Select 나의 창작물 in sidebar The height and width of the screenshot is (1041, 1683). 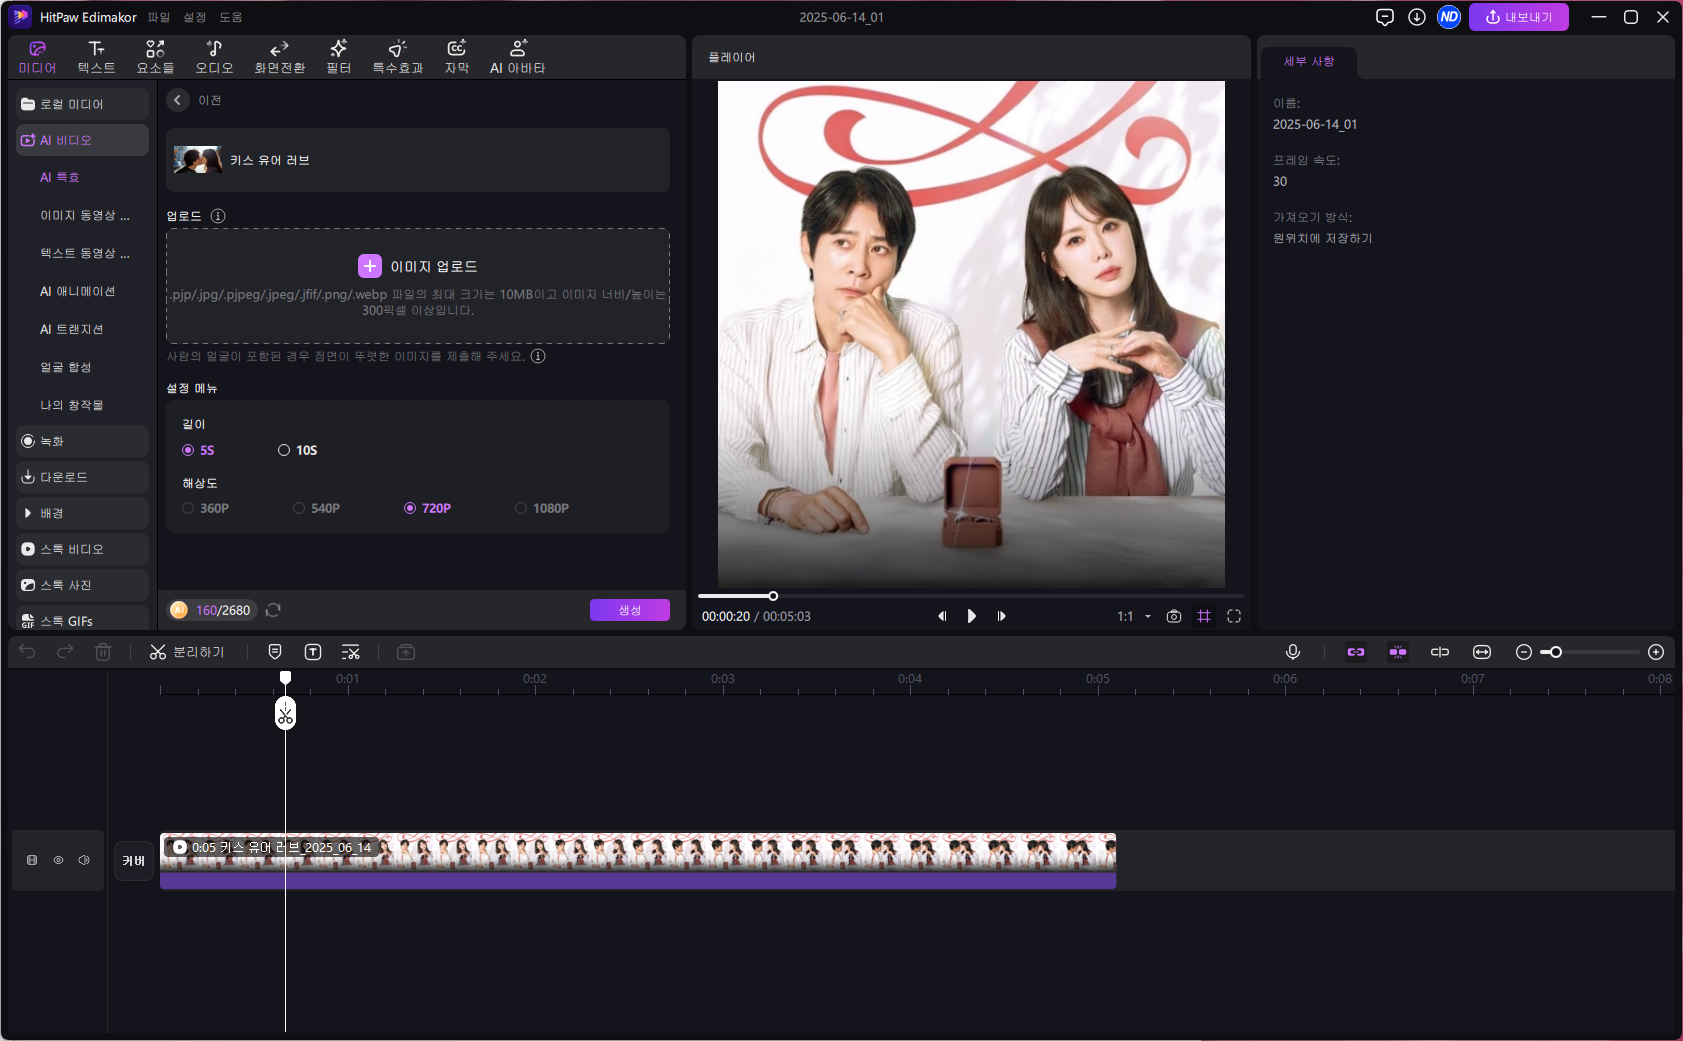click(x=72, y=405)
